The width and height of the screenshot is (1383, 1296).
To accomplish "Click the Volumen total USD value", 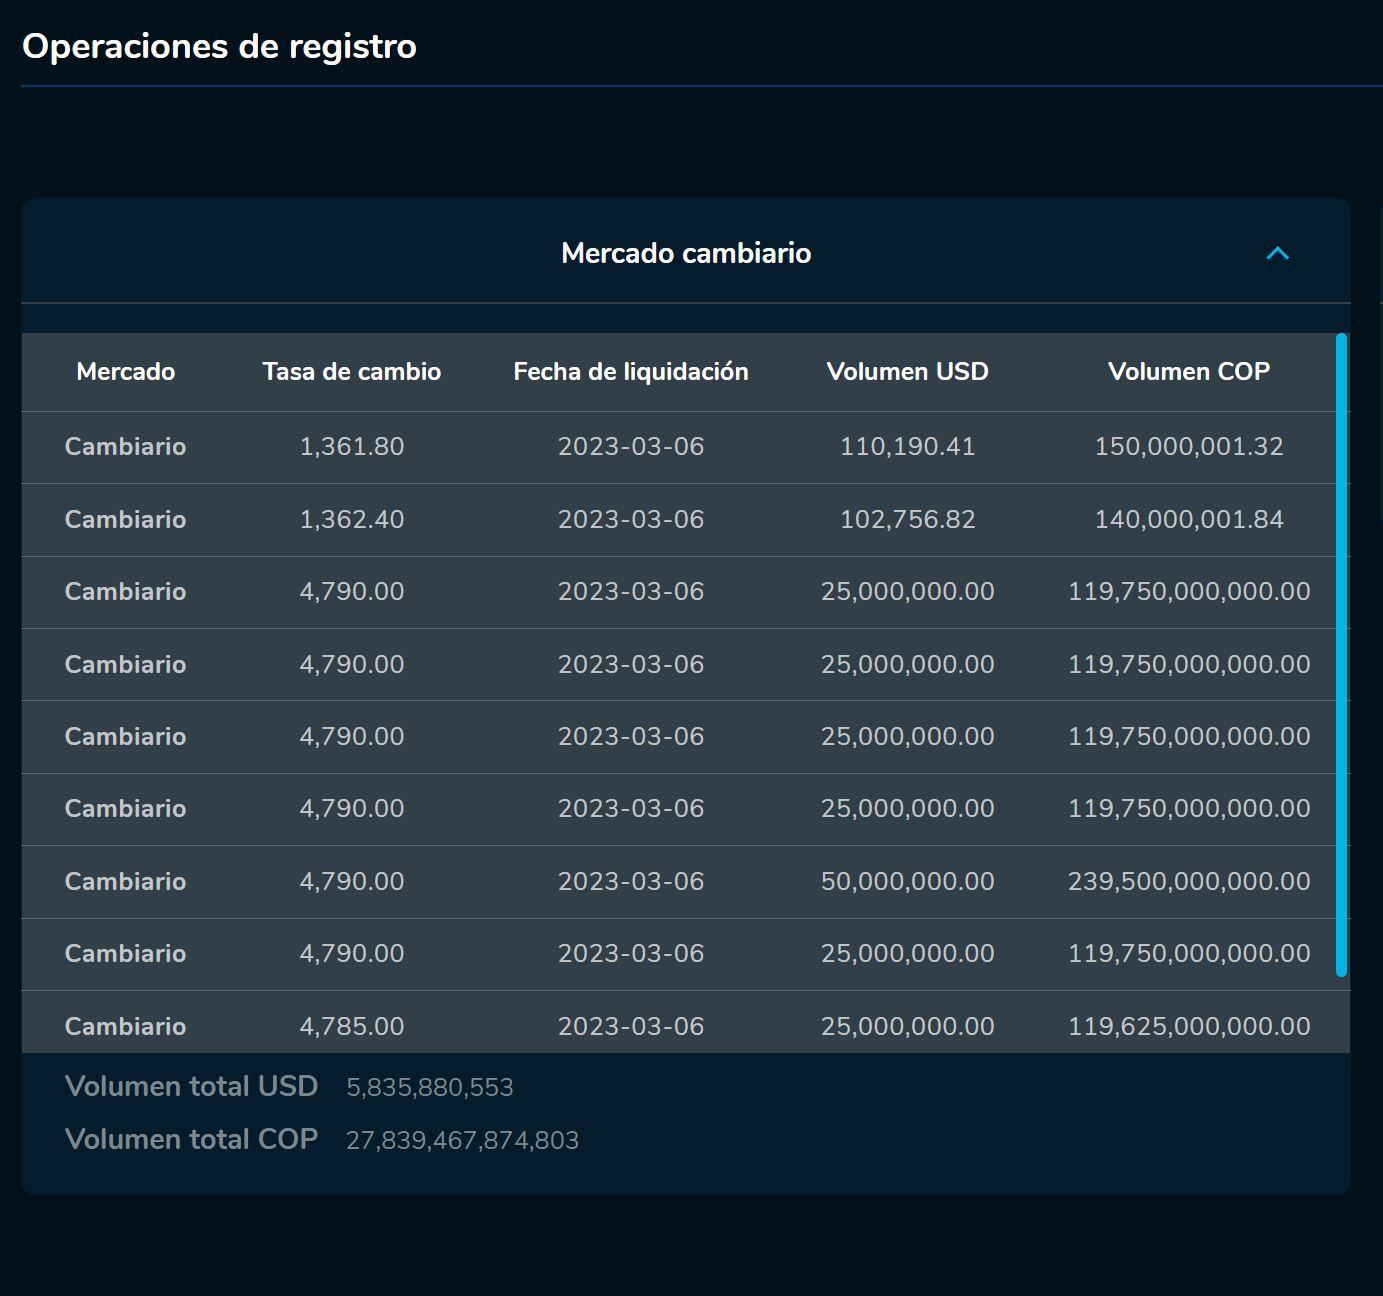I will point(430,1086).
